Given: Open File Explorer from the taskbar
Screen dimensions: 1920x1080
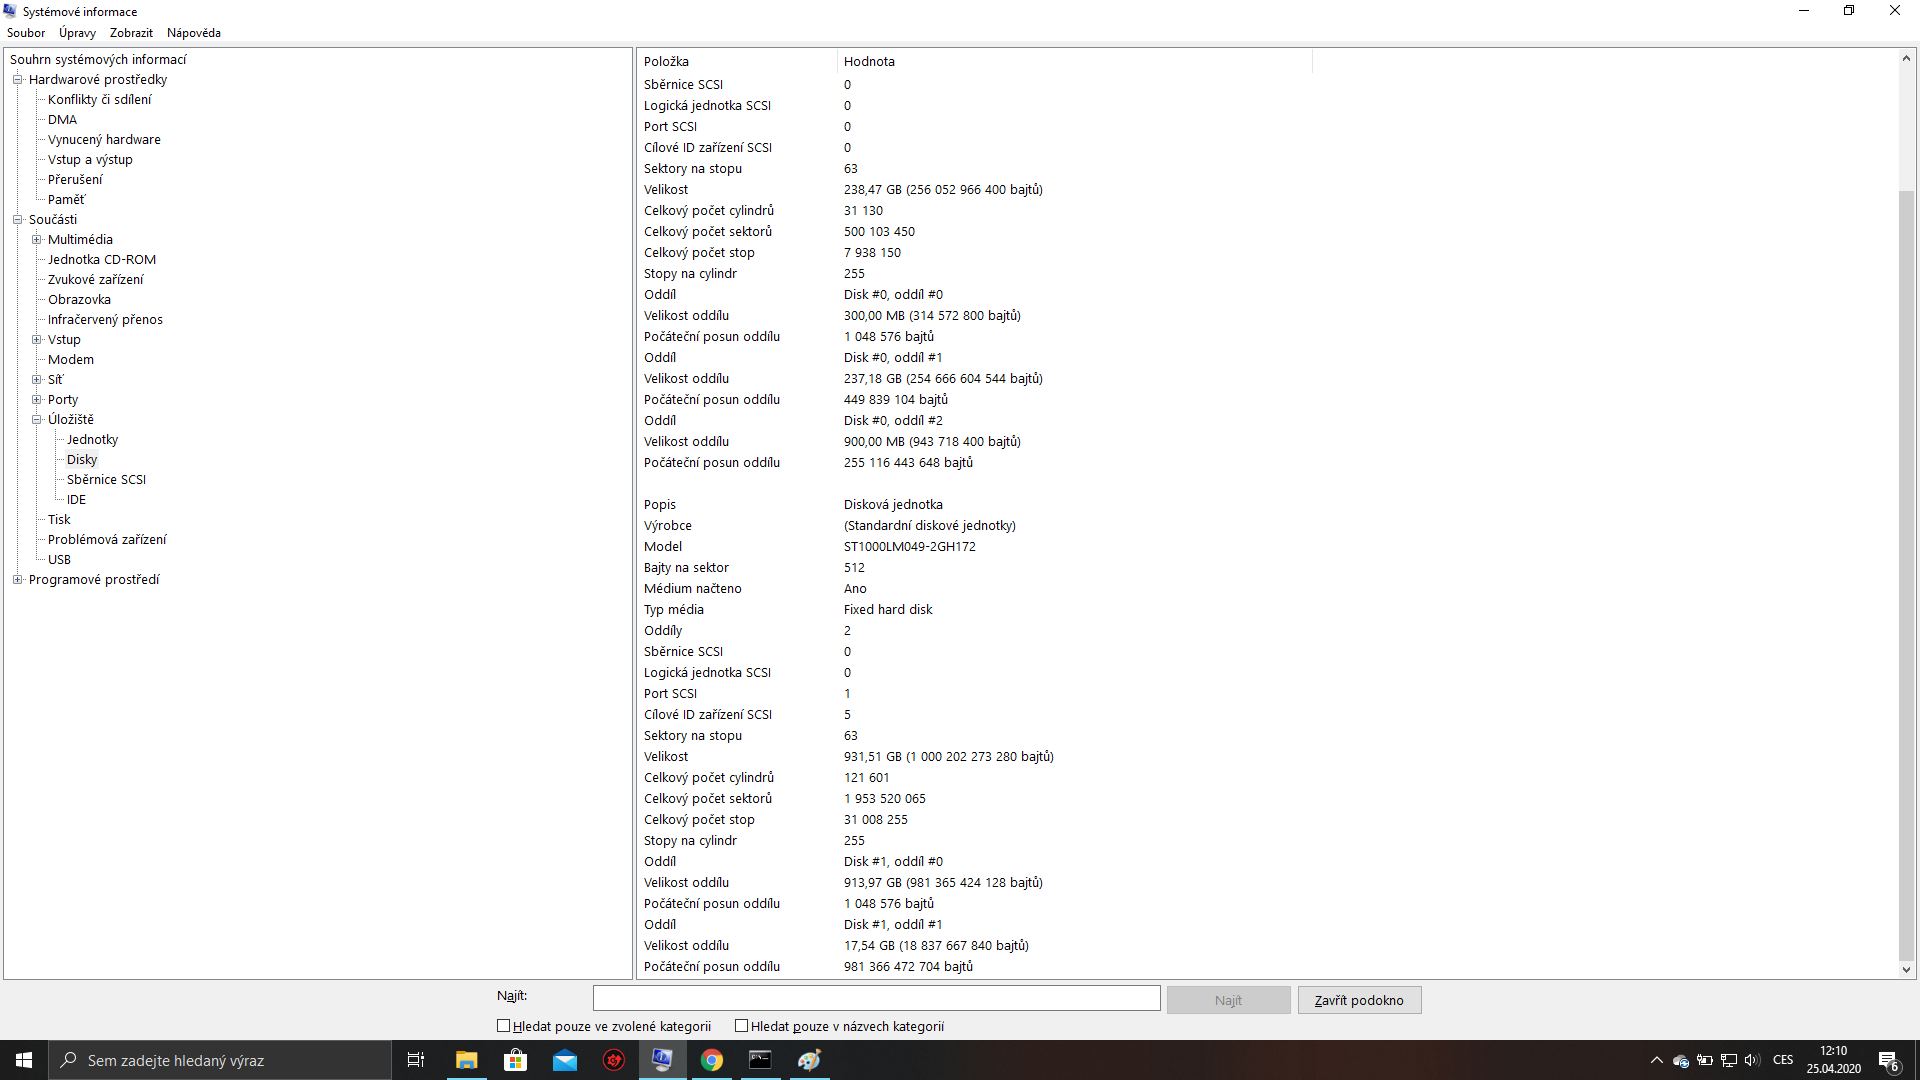Looking at the screenshot, I should coord(466,1060).
